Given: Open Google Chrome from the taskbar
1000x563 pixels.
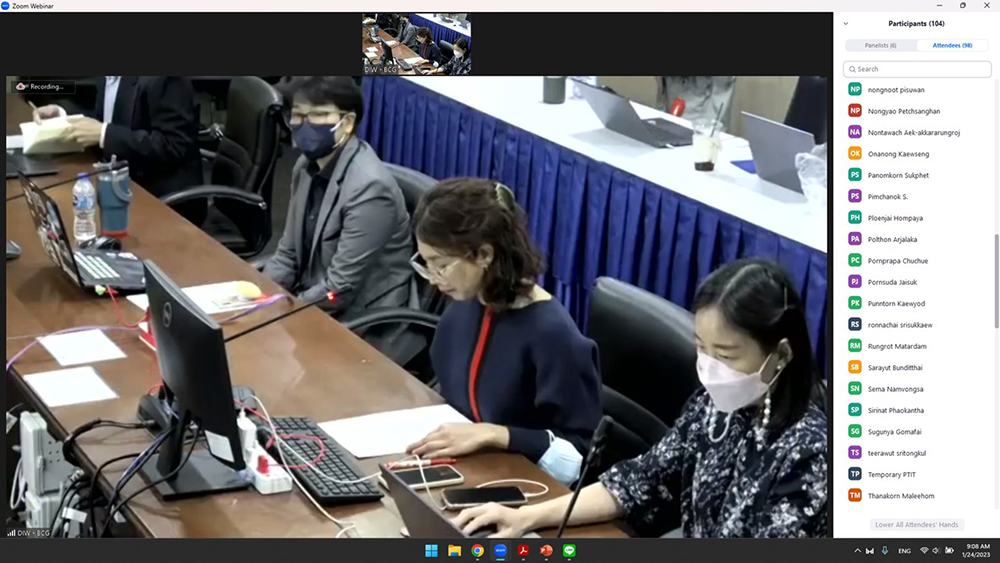Looking at the screenshot, I should click(x=477, y=551).
